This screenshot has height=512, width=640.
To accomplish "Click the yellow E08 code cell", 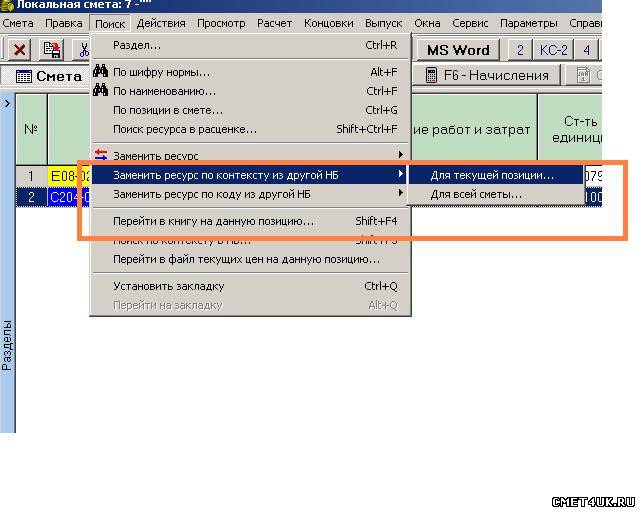I will point(69,176).
